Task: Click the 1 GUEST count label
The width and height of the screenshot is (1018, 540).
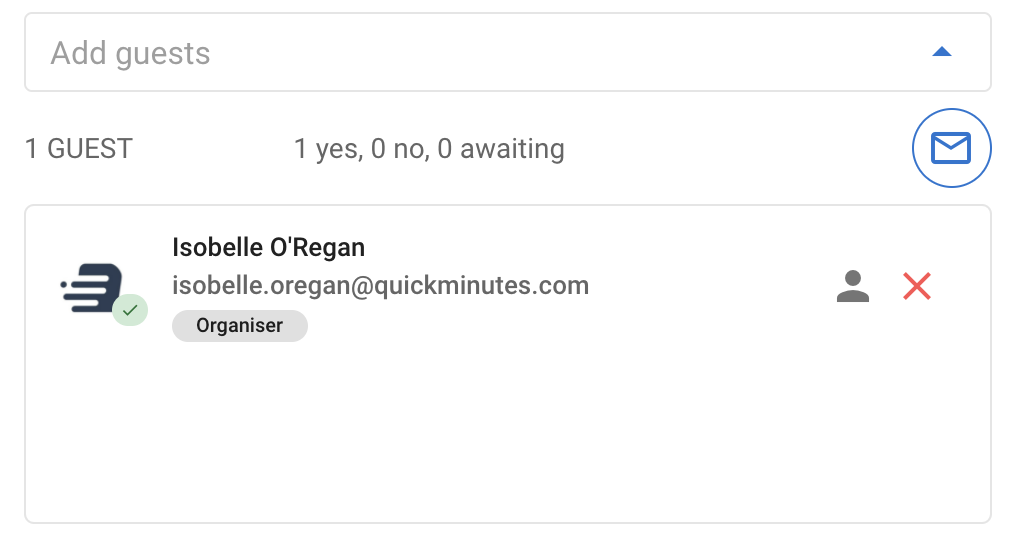Action: click(x=79, y=149)
